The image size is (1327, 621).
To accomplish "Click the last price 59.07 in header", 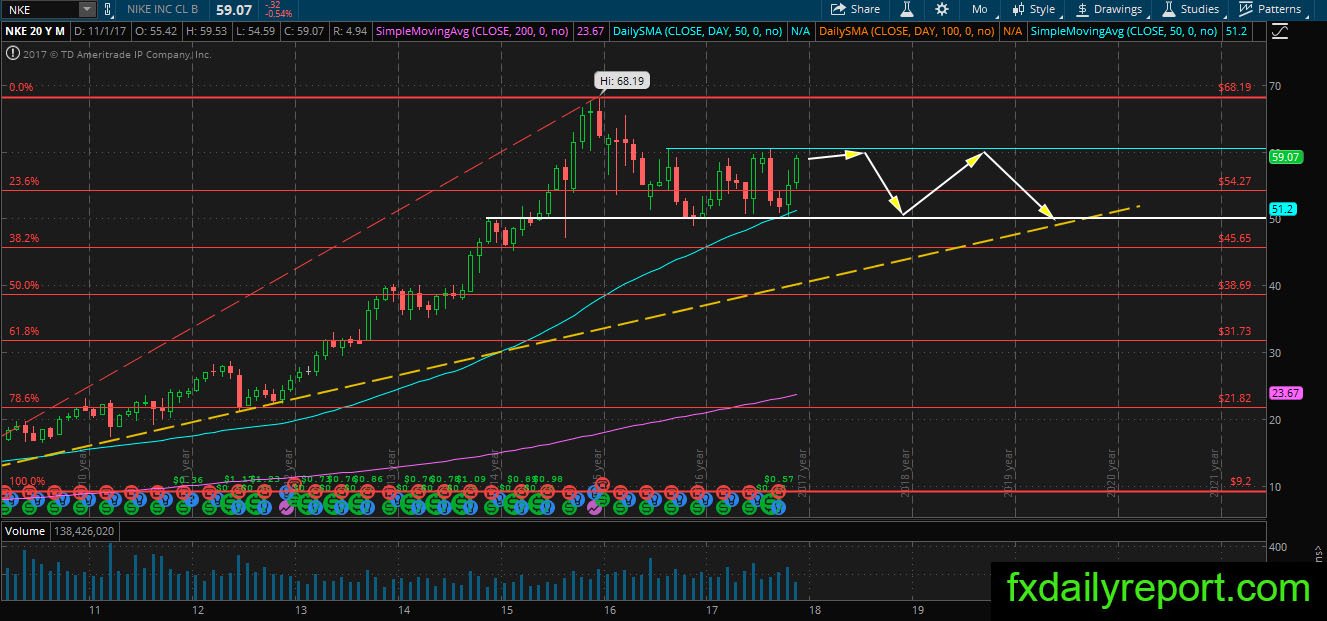I will pyautogui.click(x=234, y=9).
